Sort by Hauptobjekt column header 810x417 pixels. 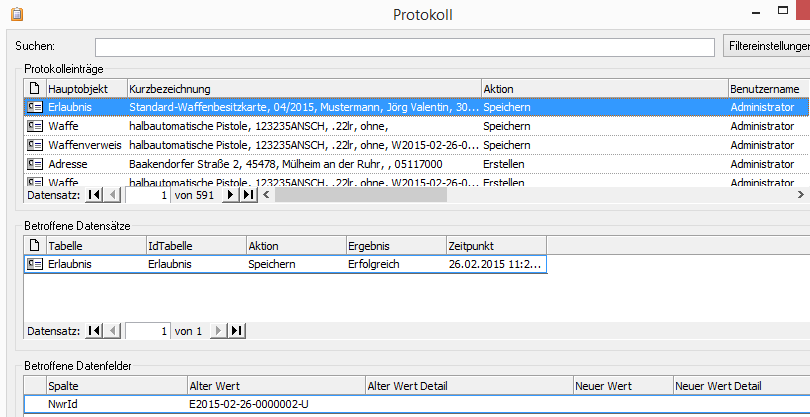click(85, 89)
